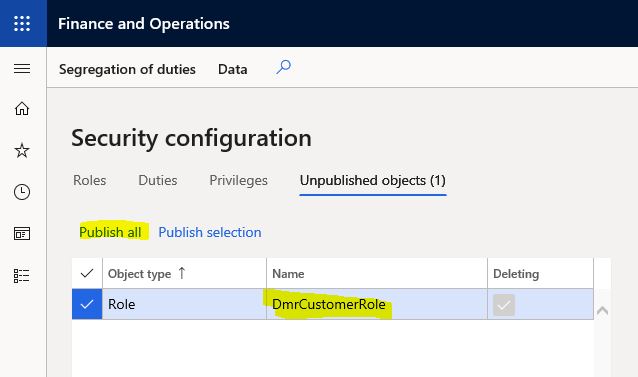
Task: Switch to the Privileges tab
Action: click(x=238, y=180)
